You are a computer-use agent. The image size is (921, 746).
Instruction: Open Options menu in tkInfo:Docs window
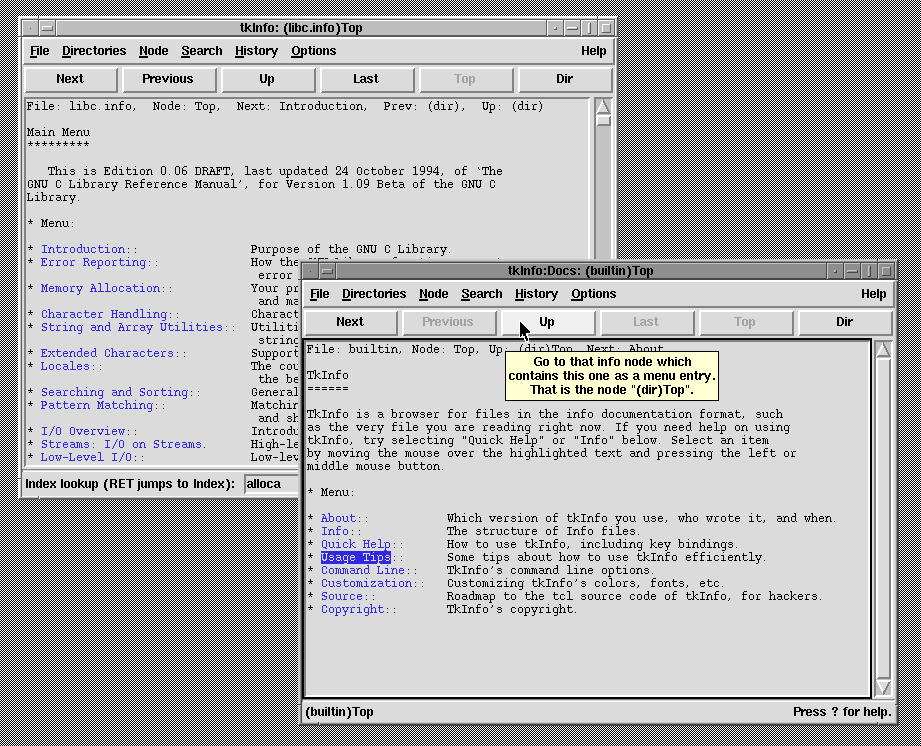click(593, 294)
